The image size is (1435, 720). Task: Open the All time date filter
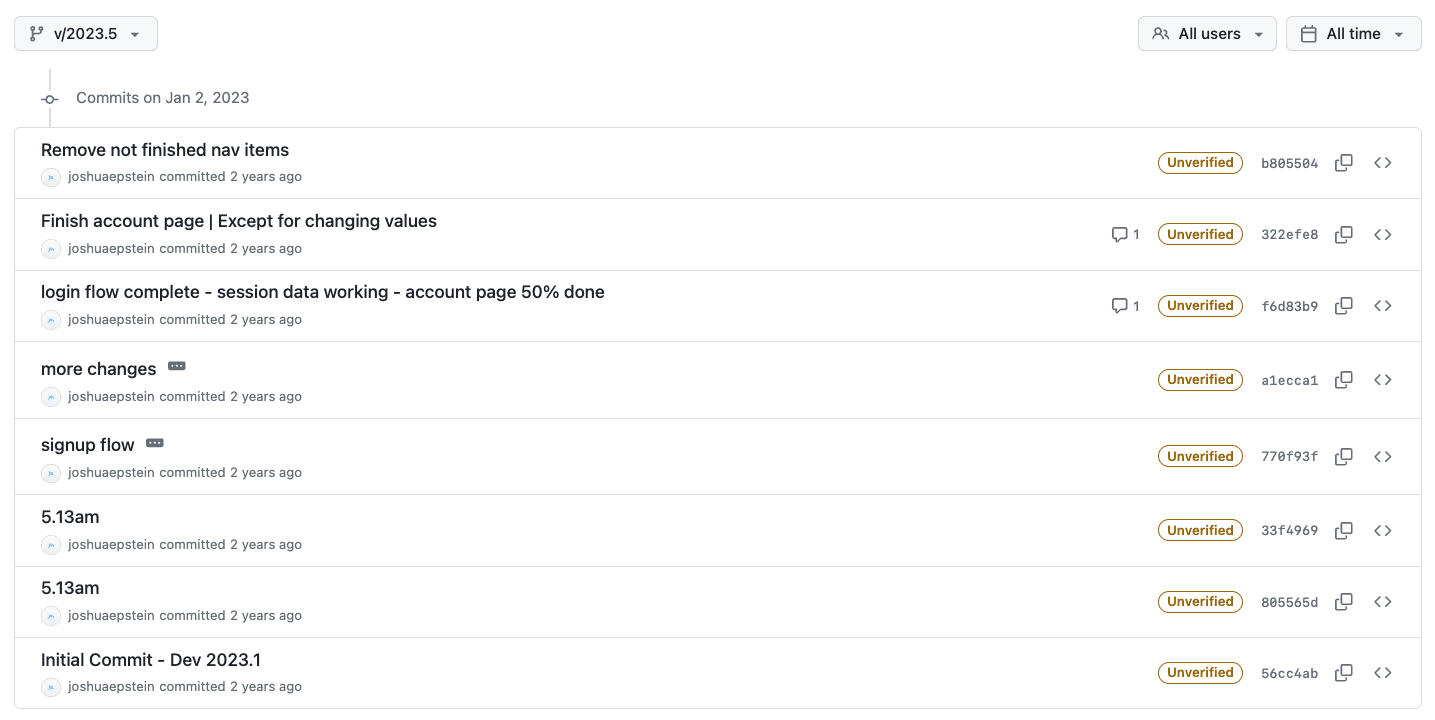pyautogui.click(x=1353, y=33)
